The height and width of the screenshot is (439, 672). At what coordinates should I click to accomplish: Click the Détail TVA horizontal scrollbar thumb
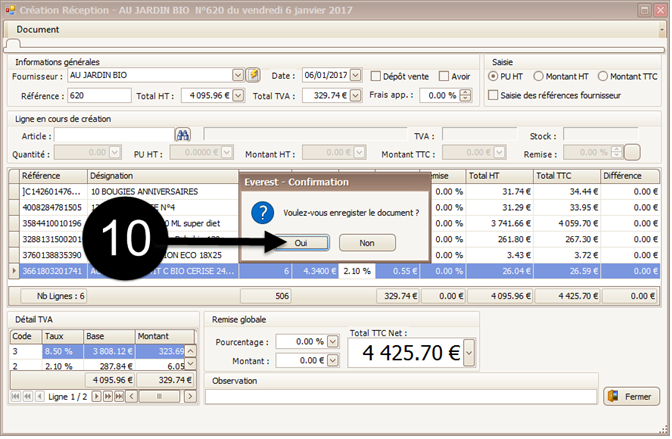(x=159, y=397)
